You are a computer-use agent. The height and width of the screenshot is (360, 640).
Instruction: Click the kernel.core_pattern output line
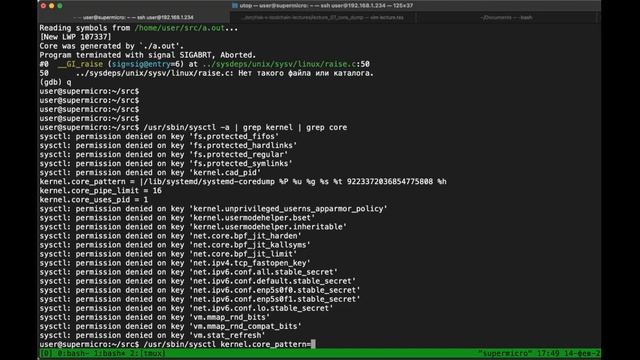point(243,182)
